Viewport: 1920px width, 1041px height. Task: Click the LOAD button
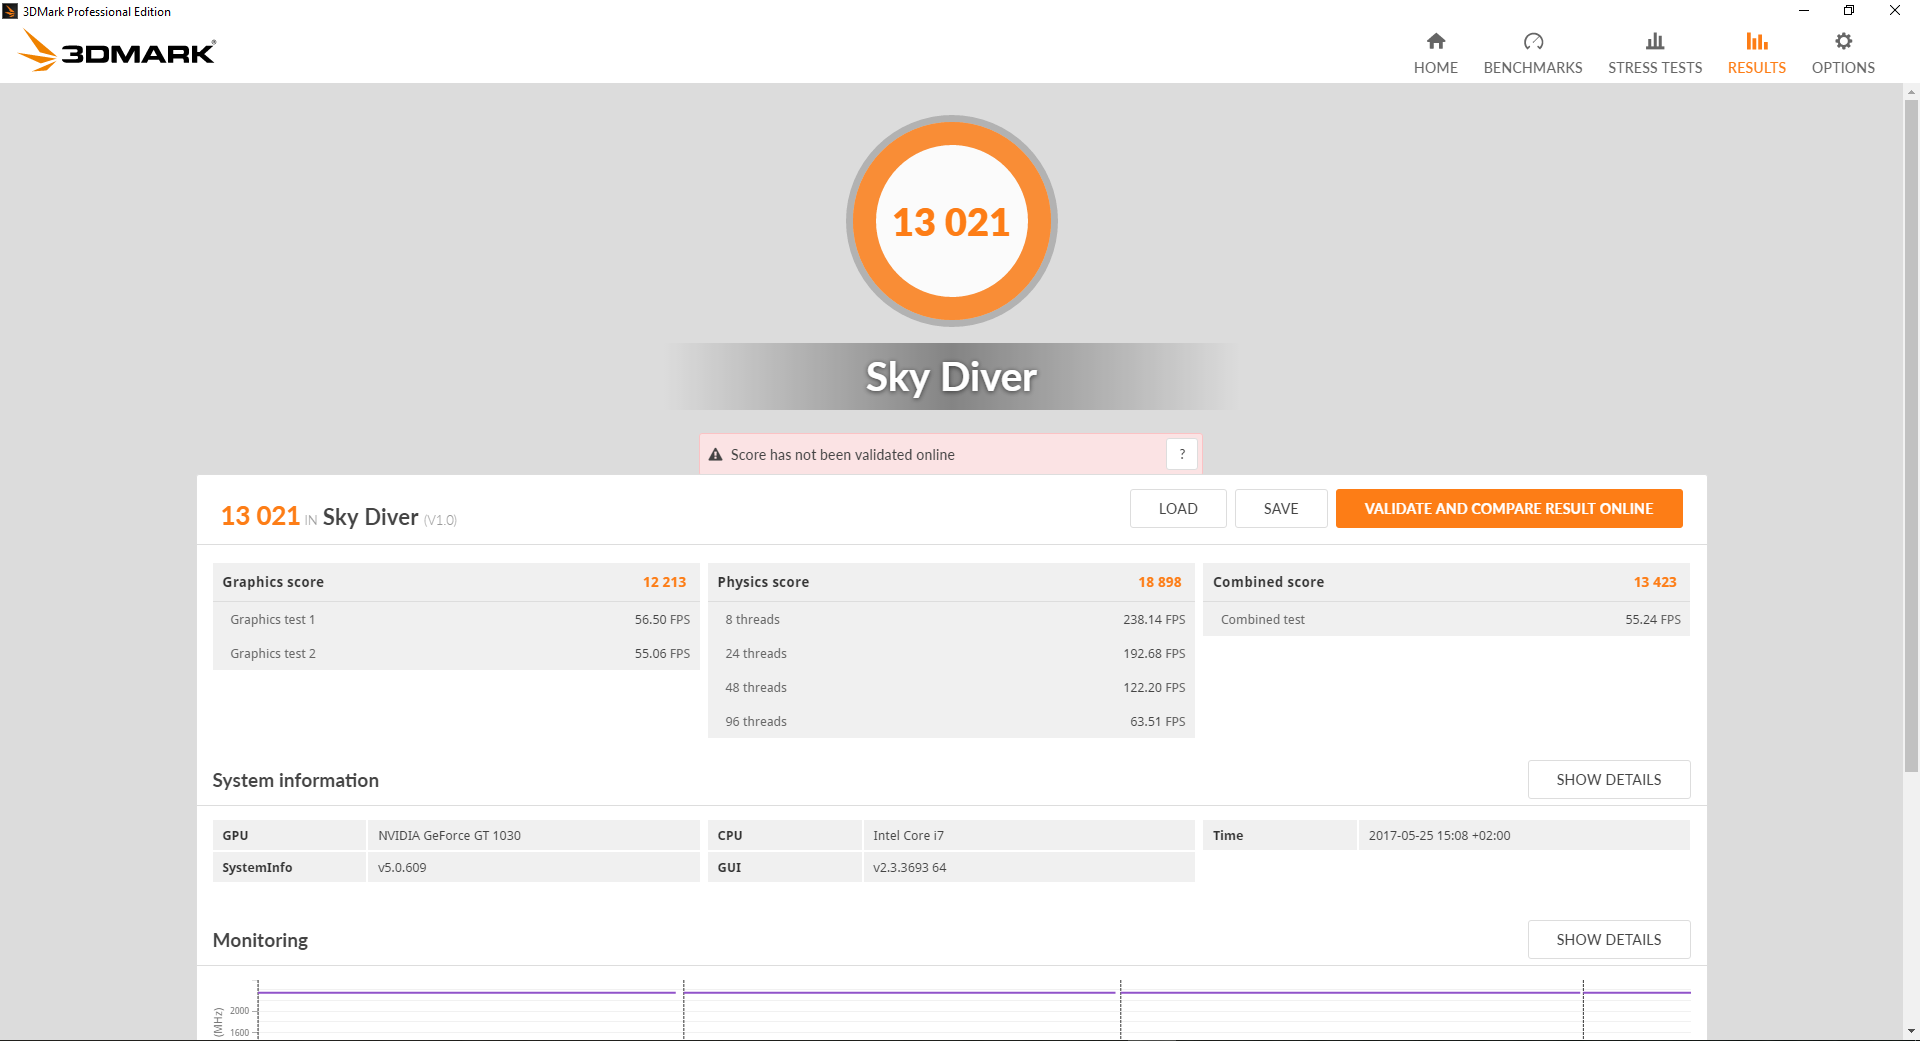[1178, 508]
